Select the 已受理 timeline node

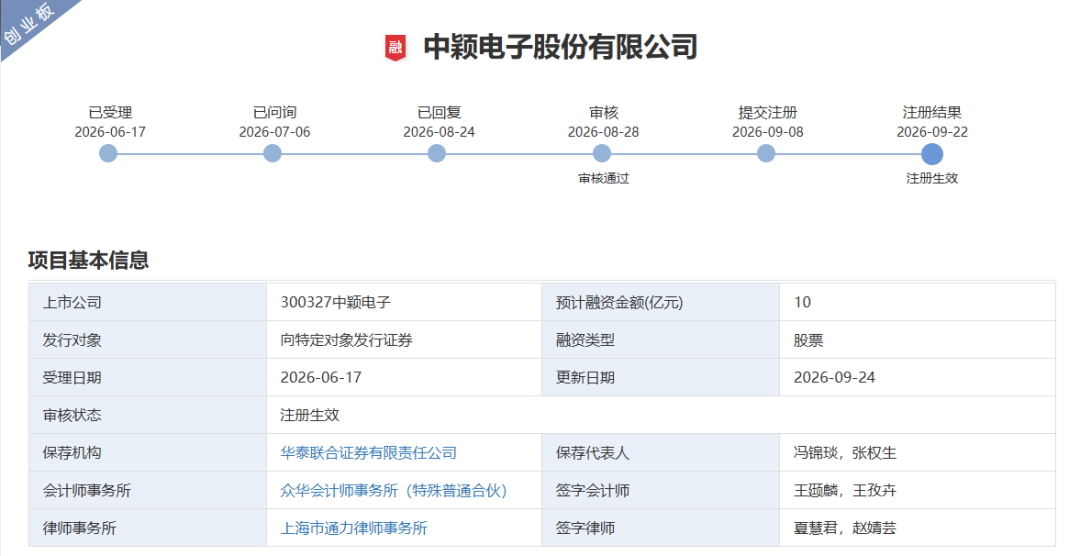pyautogui.click(x=108, y=153)
